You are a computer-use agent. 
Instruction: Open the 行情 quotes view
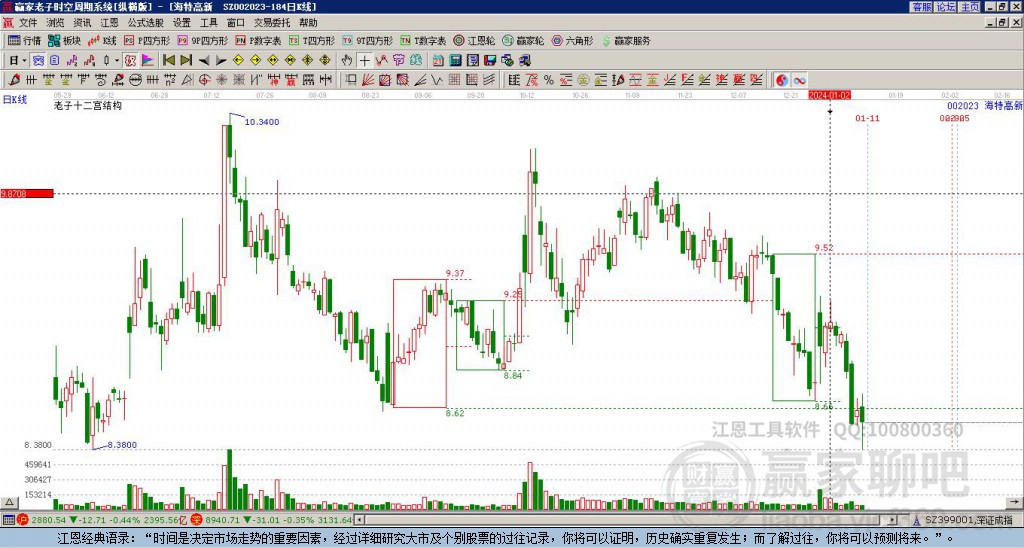24,40
